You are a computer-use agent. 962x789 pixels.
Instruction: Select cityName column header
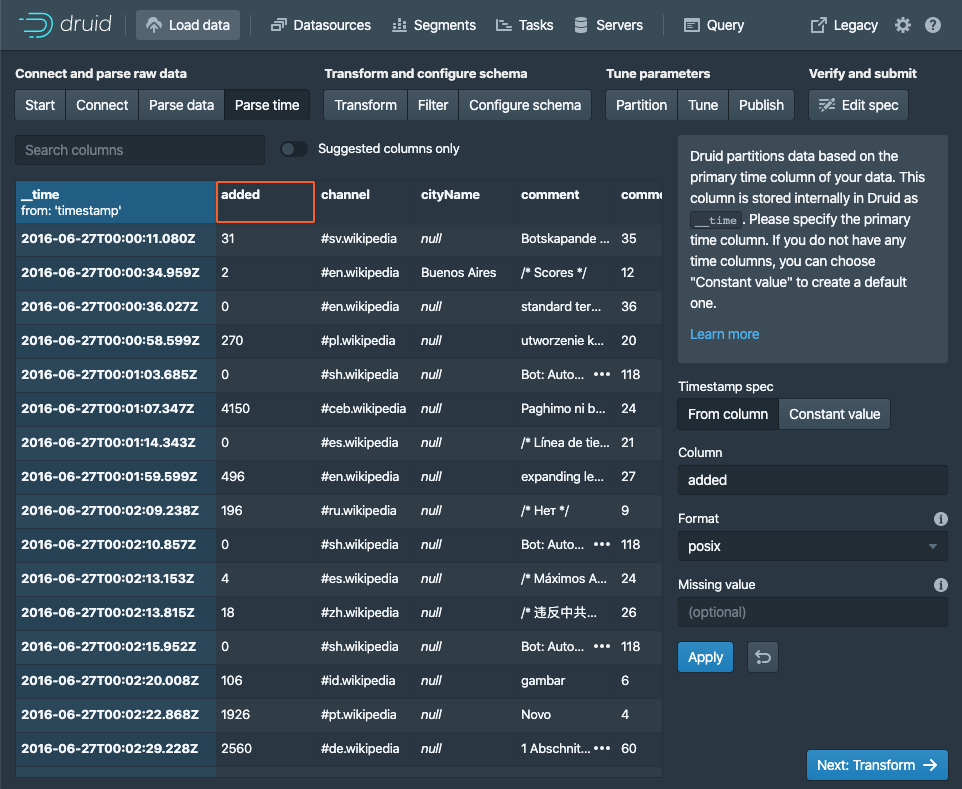[466, 202]
